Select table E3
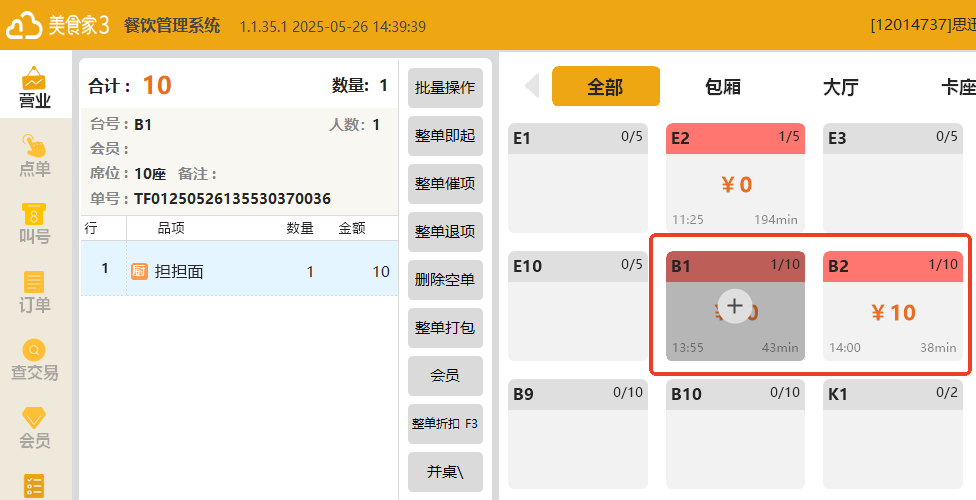The height and width of the screenshot is (500, 976). (893, 177)
